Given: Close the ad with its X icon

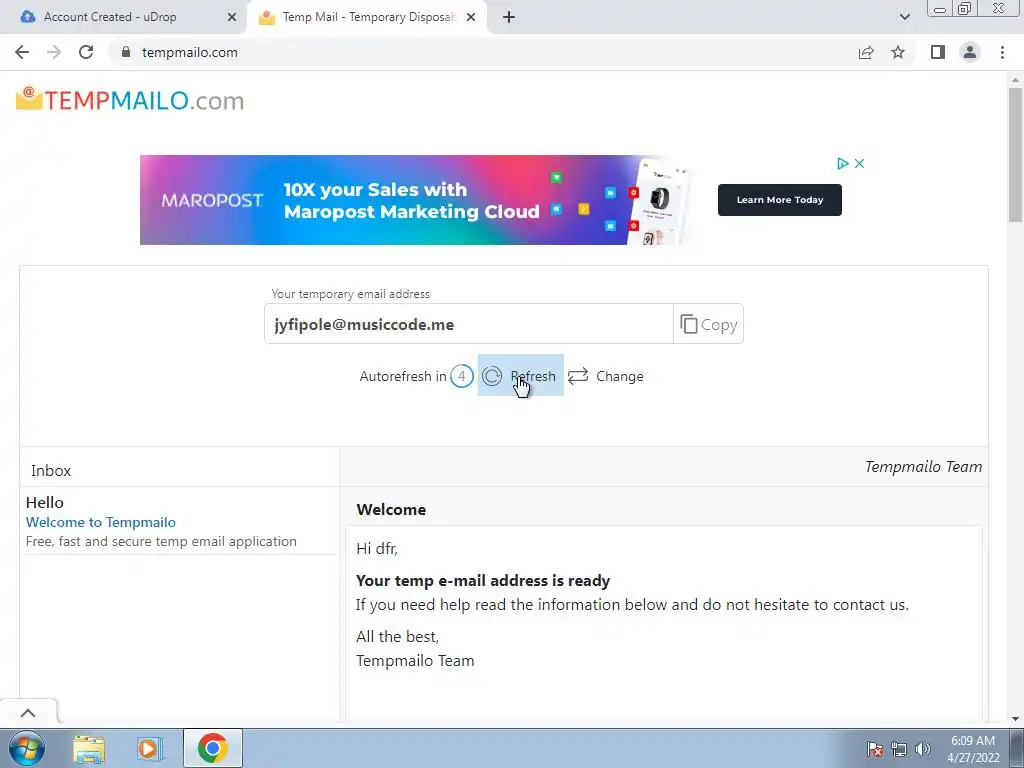Looking at the screenshot, I should point(859,163).
